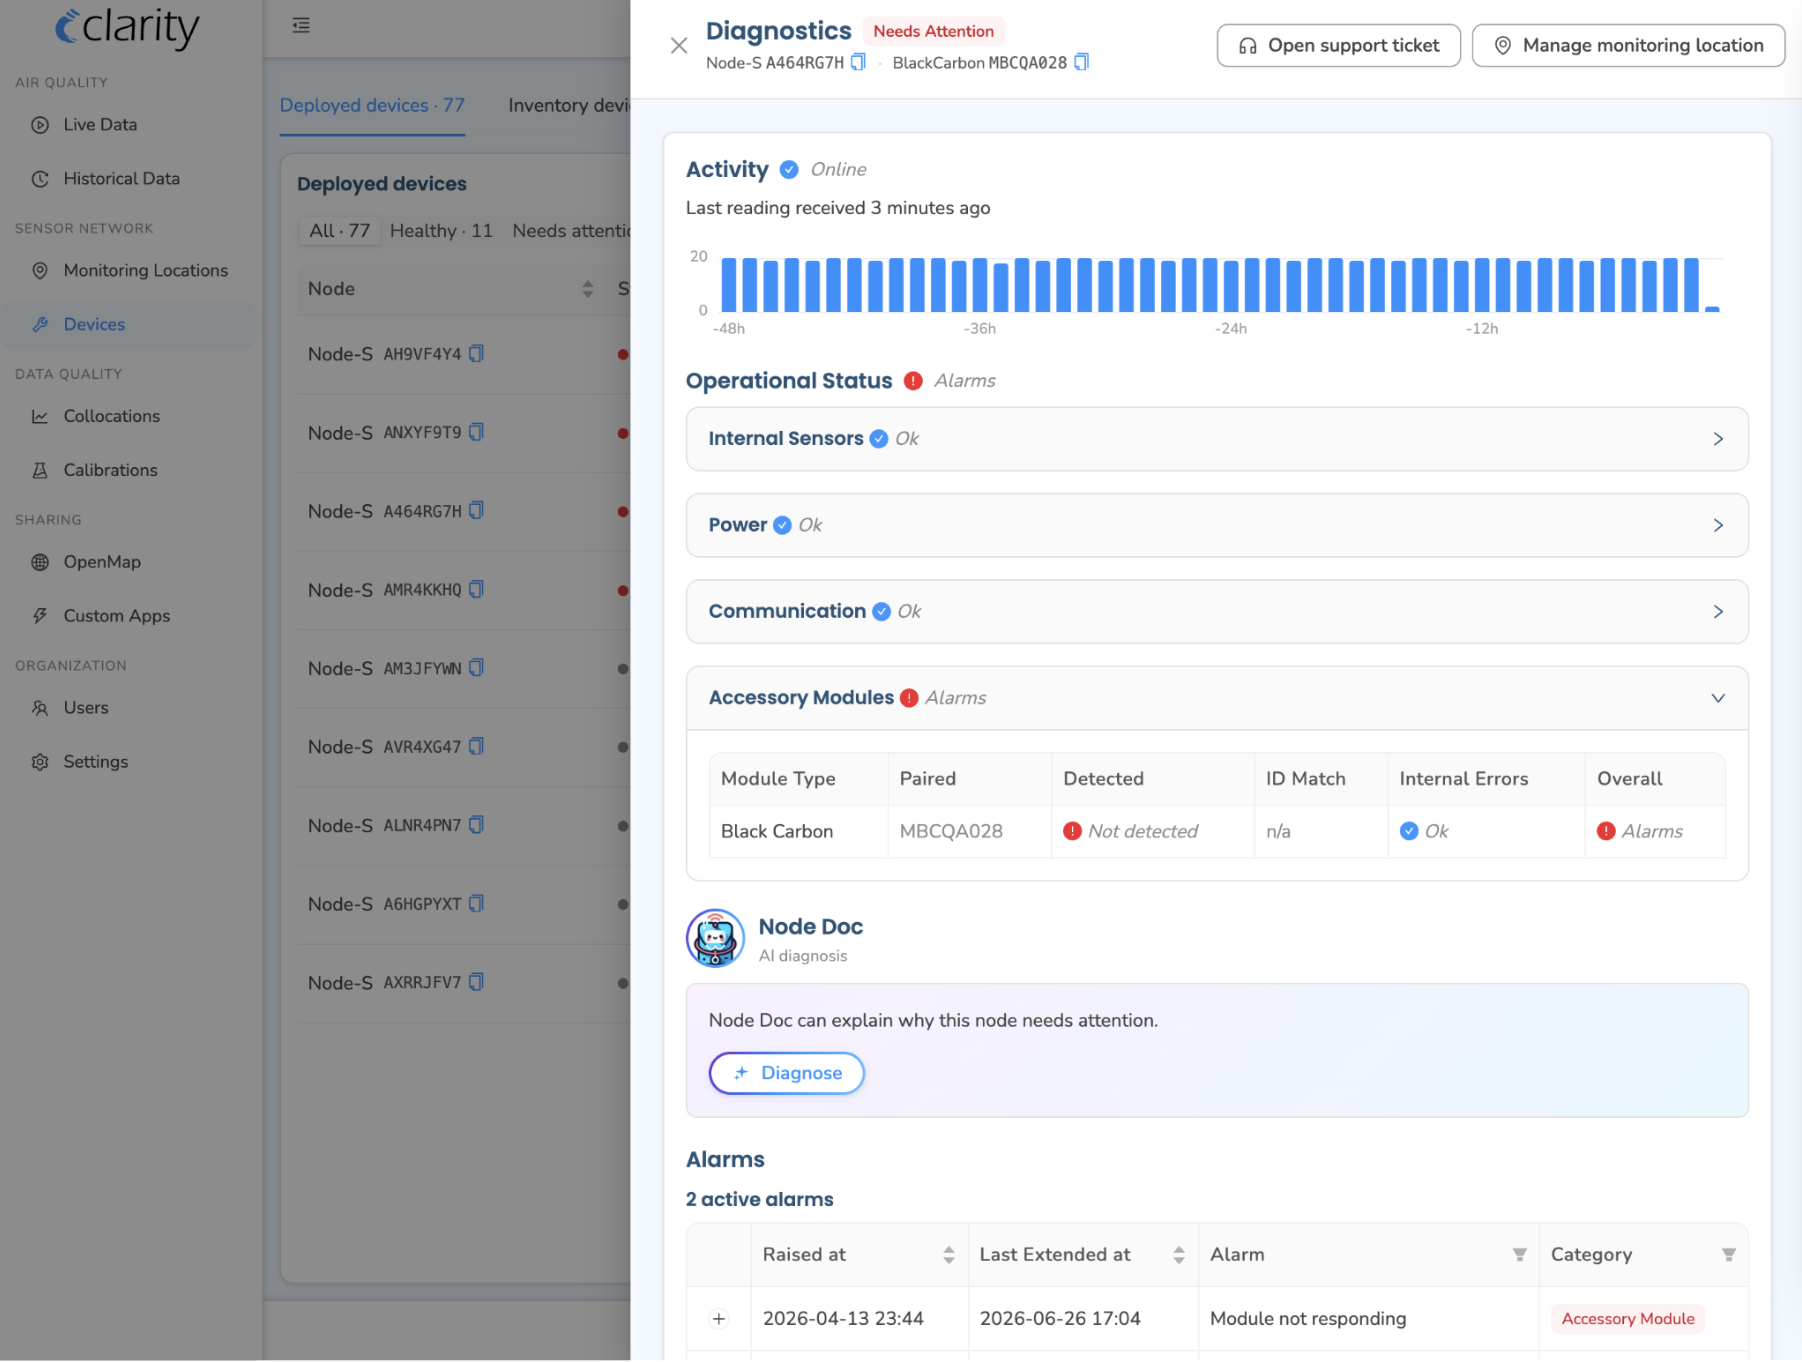The width and height of the screenshot is (1802, 1362).
Task: Expand Internal Sensors section
Action: [x=1217, y=439]
